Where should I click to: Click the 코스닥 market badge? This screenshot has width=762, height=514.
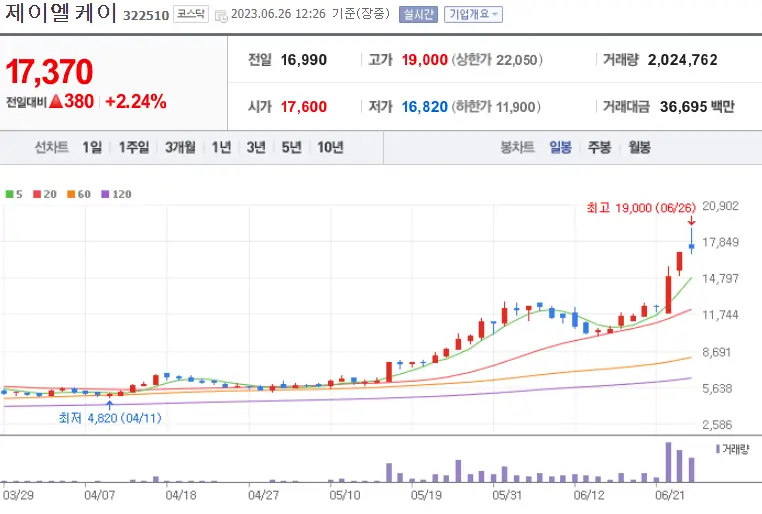(x=191, y=14)
